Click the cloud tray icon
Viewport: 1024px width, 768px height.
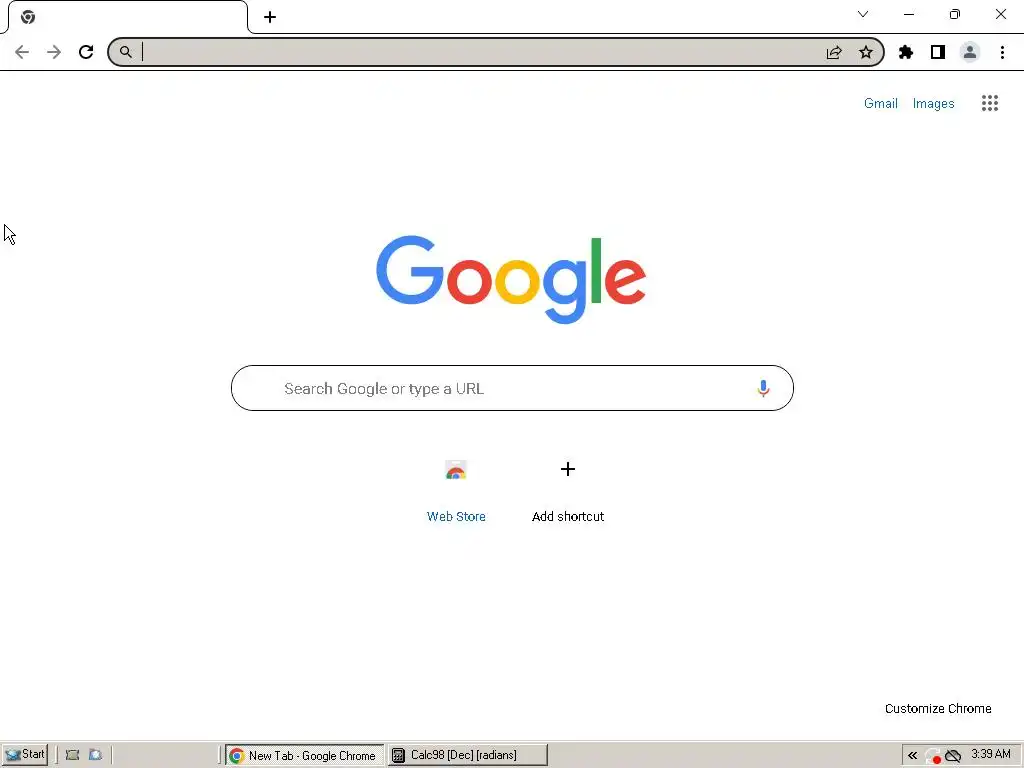point(953,756)
